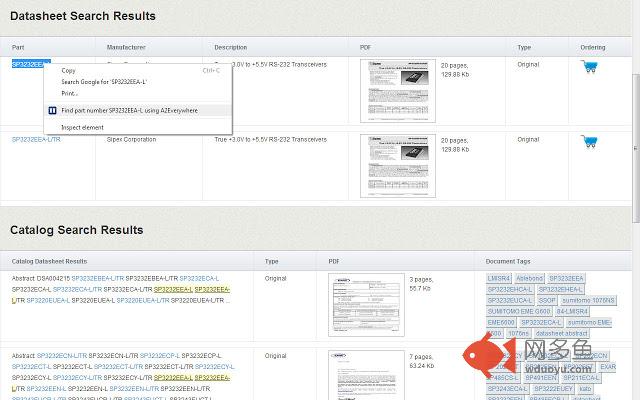Choose Copy from the context menu

[x=138, y=71]
